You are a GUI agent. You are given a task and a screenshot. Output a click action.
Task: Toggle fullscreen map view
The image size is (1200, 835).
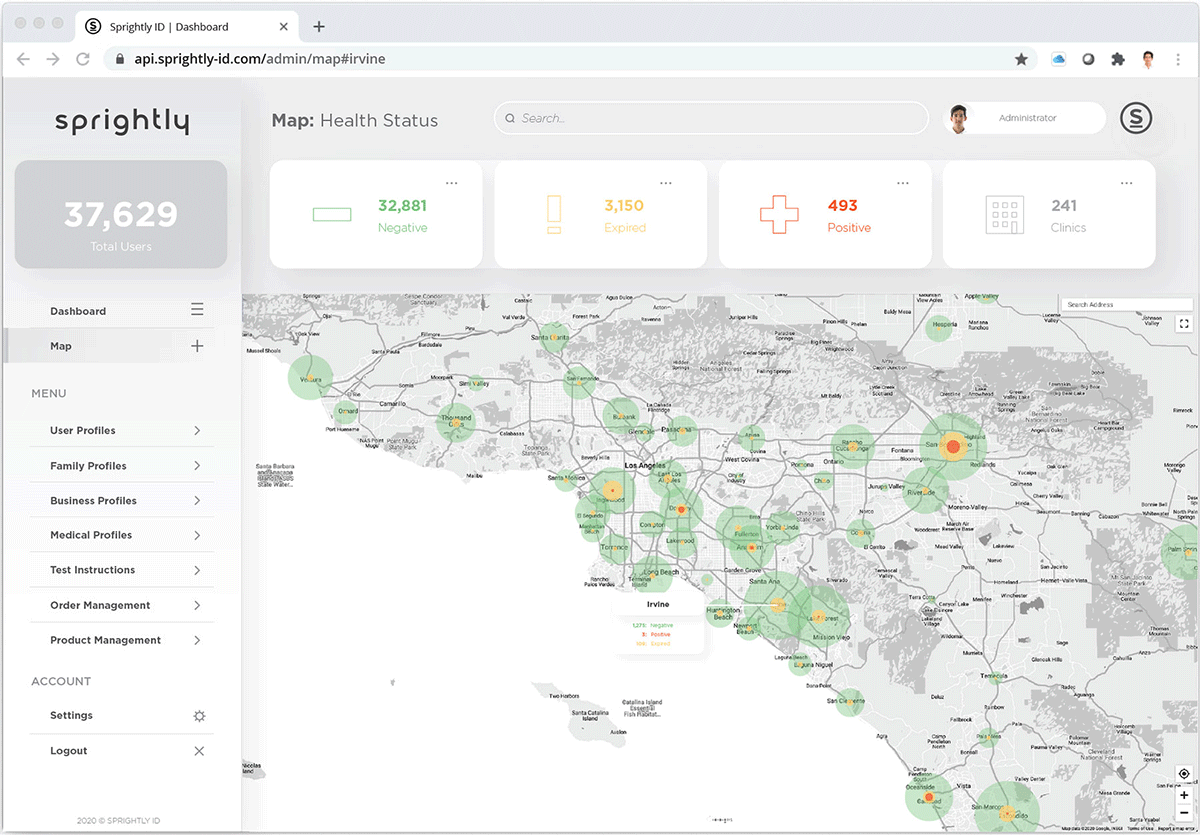point(1184,323)
